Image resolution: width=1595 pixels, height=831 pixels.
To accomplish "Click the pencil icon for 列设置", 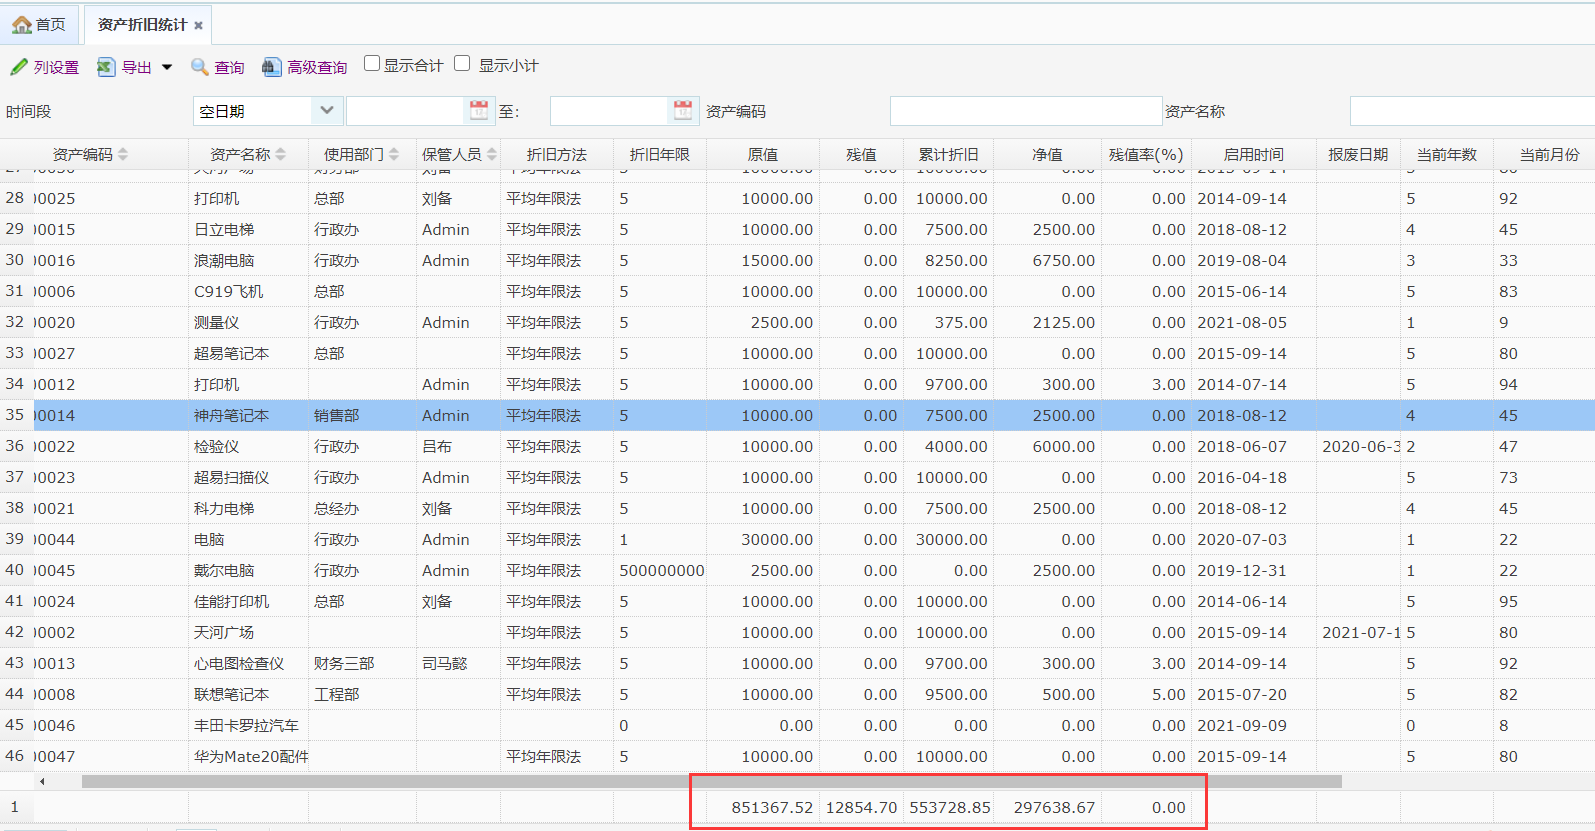I will coord(19,67).
